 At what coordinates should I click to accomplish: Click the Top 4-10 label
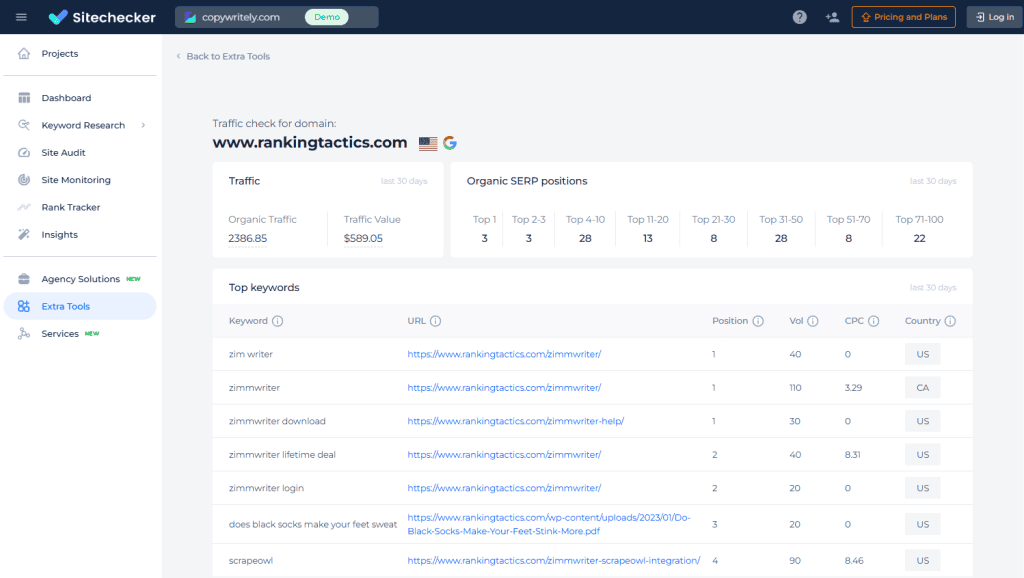pyautogui.click(x=585, y=219)
